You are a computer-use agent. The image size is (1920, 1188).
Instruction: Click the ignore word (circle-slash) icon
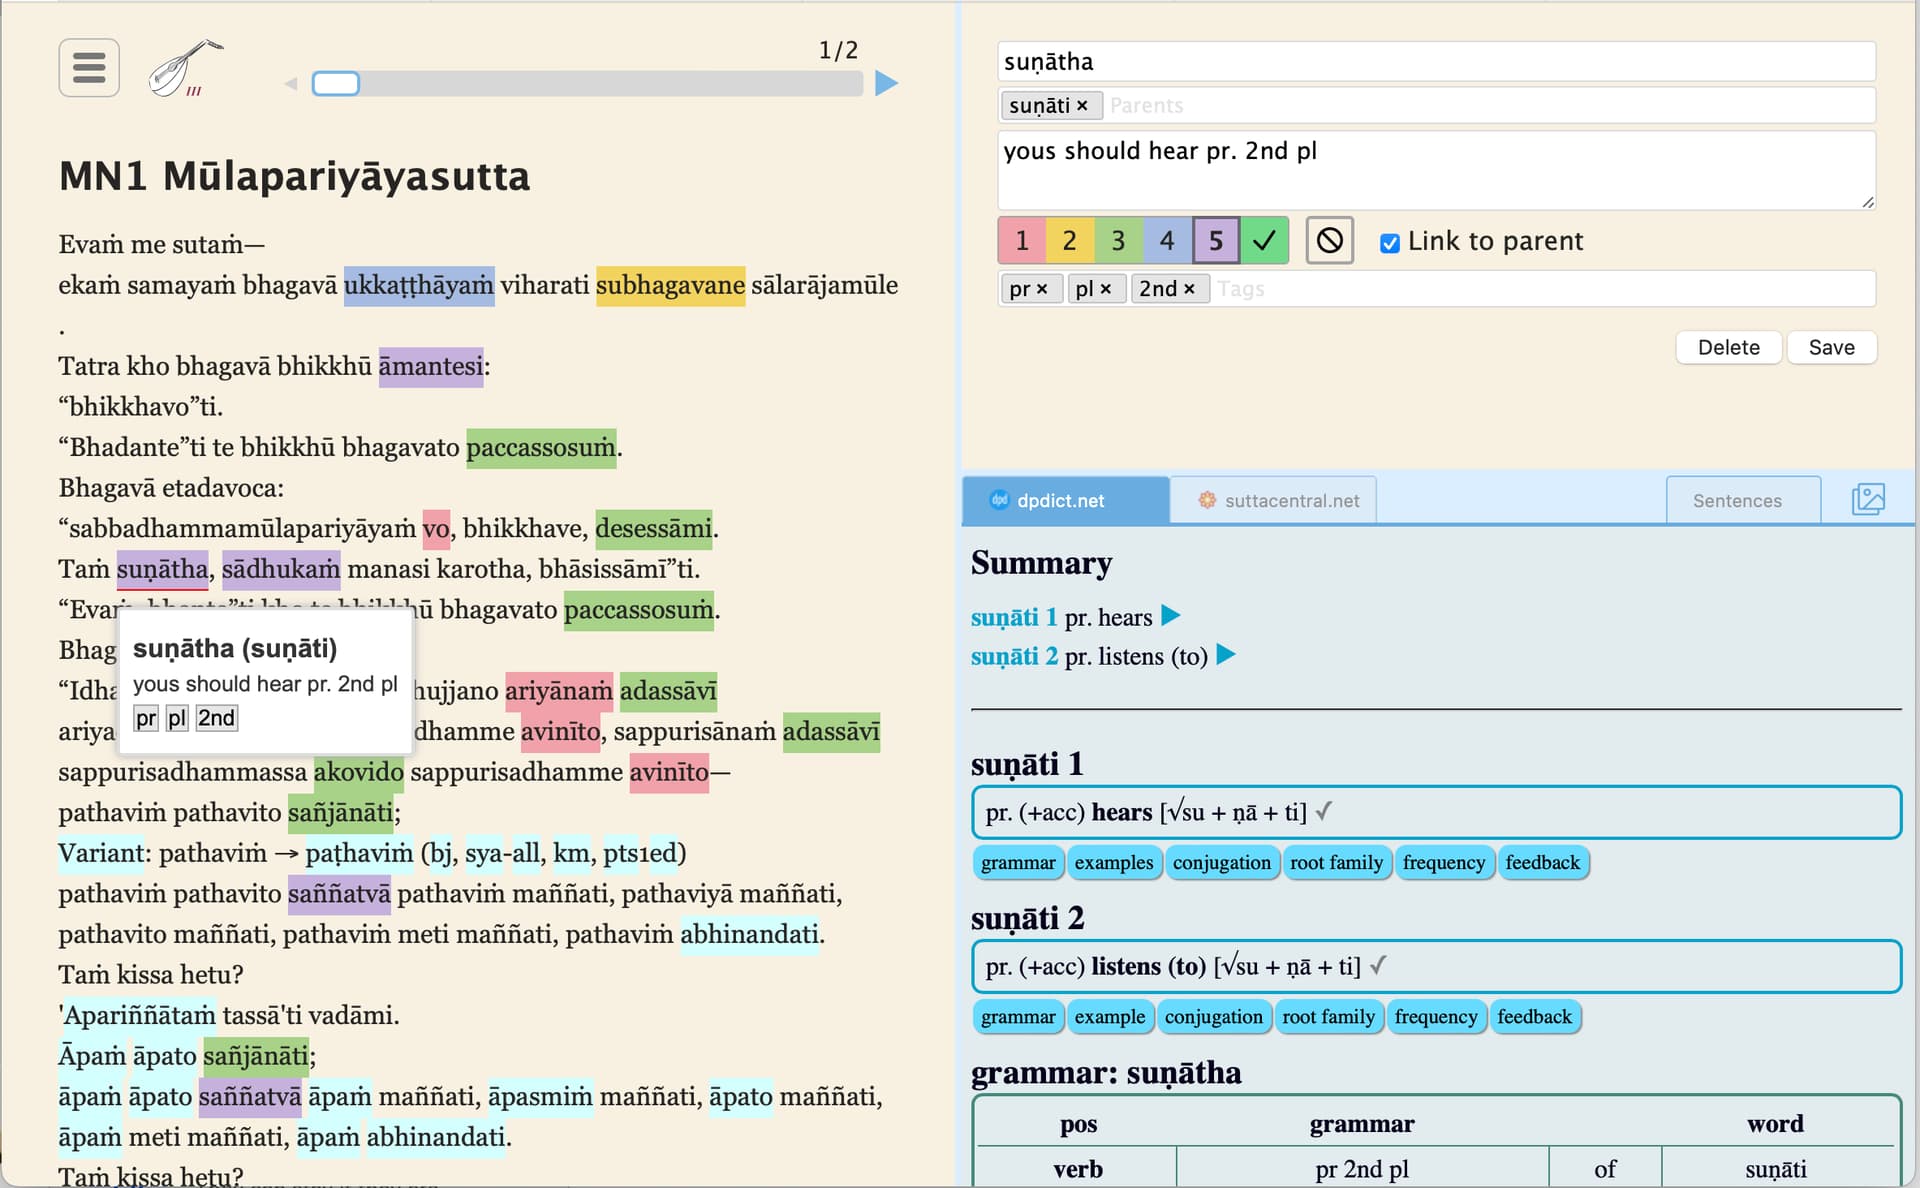[1329, 241]
